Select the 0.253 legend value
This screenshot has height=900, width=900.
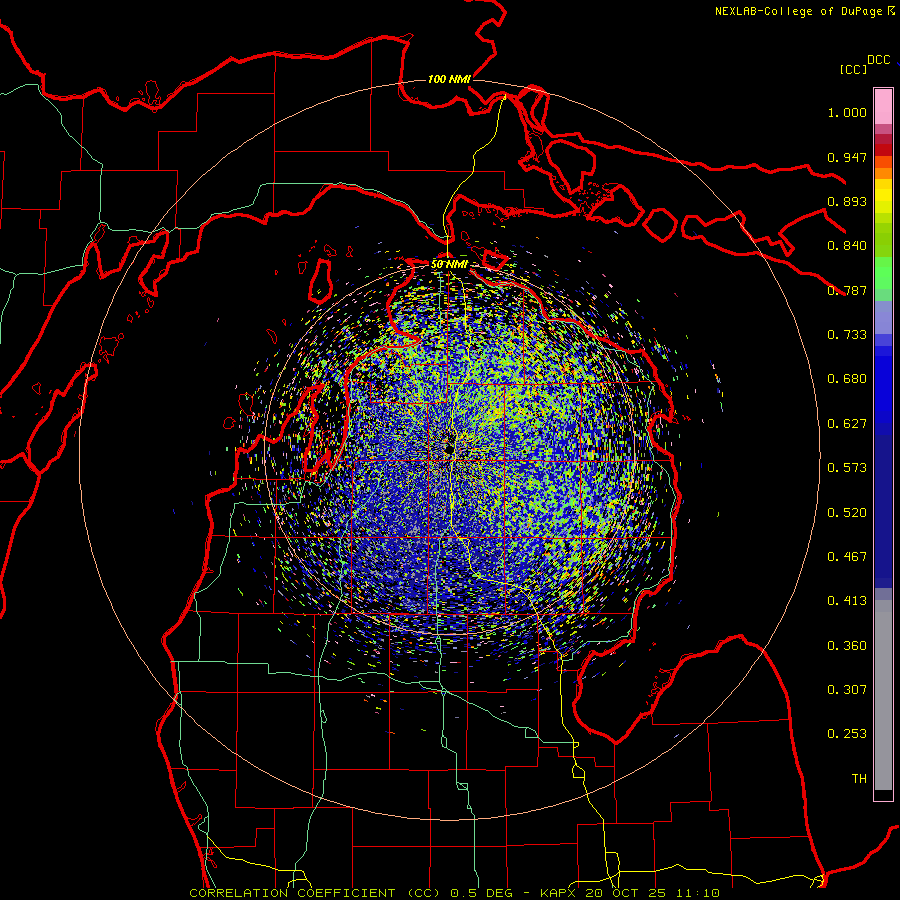click(x=847, y=734)
